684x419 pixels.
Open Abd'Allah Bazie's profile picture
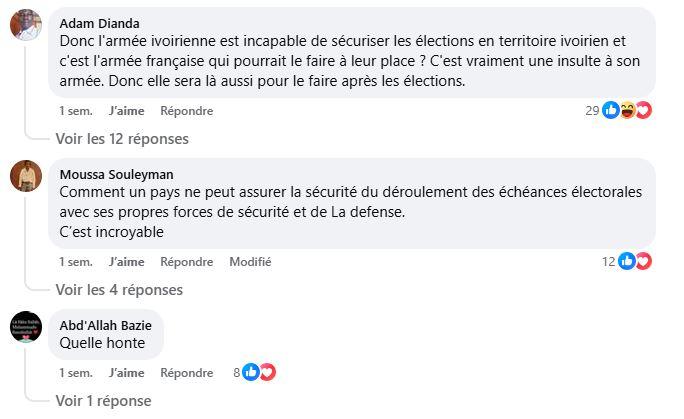pos(26,326)
